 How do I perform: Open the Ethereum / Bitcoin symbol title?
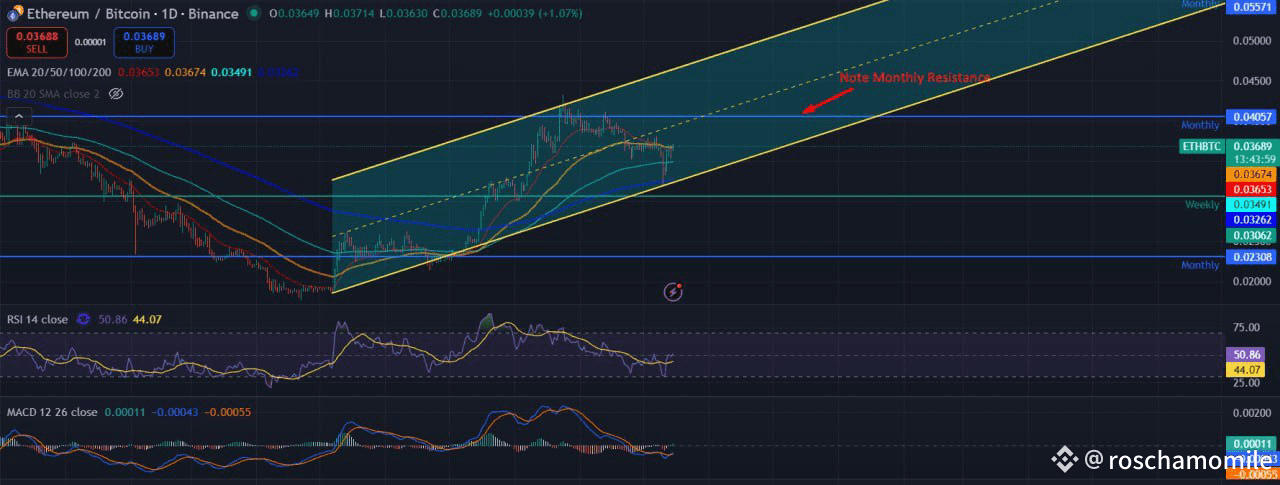point(132,14)
